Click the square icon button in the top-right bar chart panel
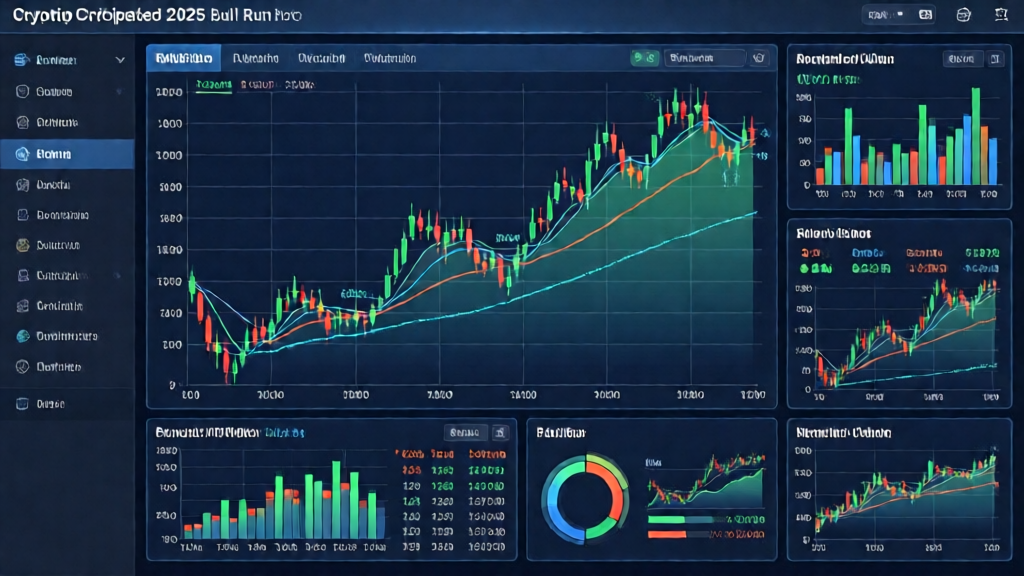The height and width of the screenshot is (576, 1024). (x=994, y=60)
